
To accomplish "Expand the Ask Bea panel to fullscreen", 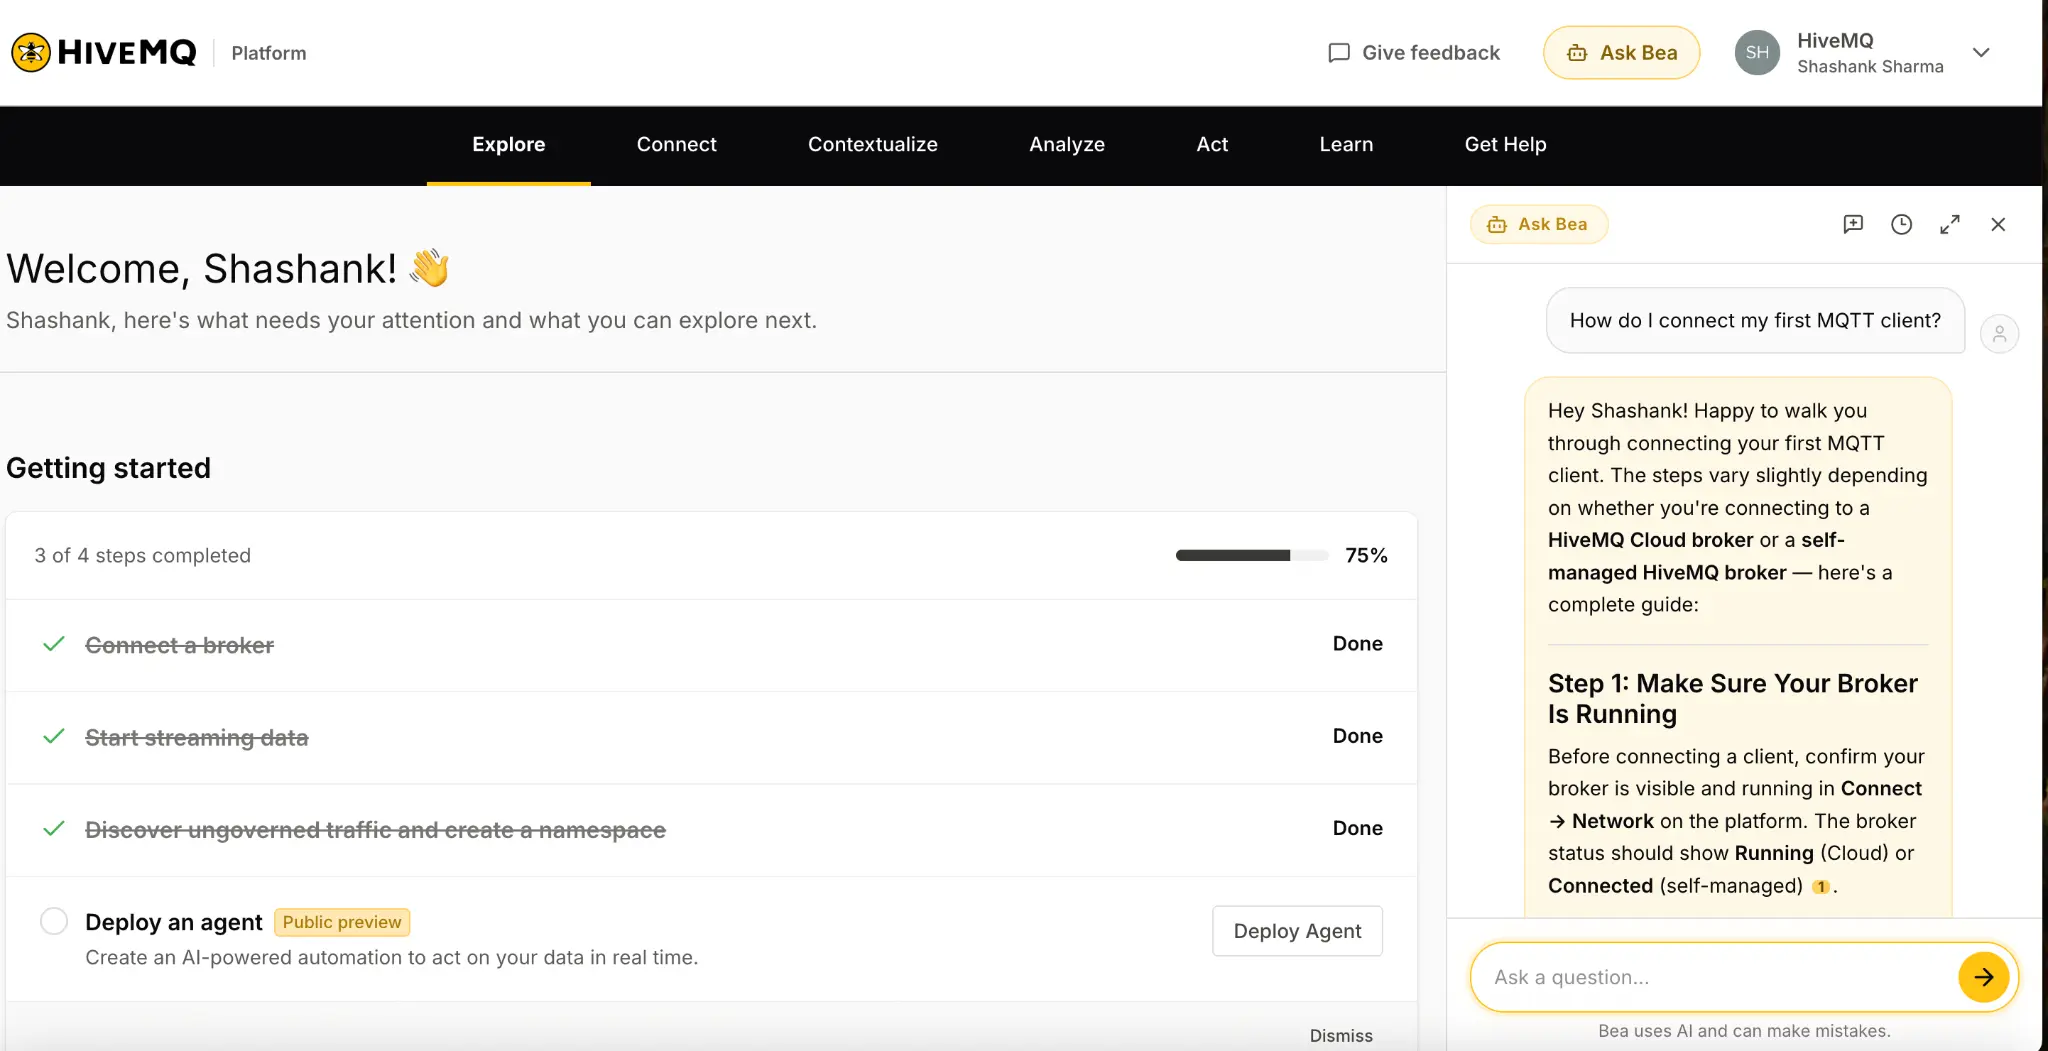I will tap(1950, 224).
